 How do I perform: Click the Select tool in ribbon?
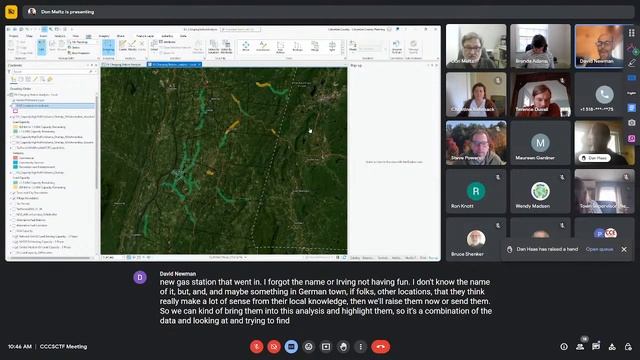coord(154,46)
